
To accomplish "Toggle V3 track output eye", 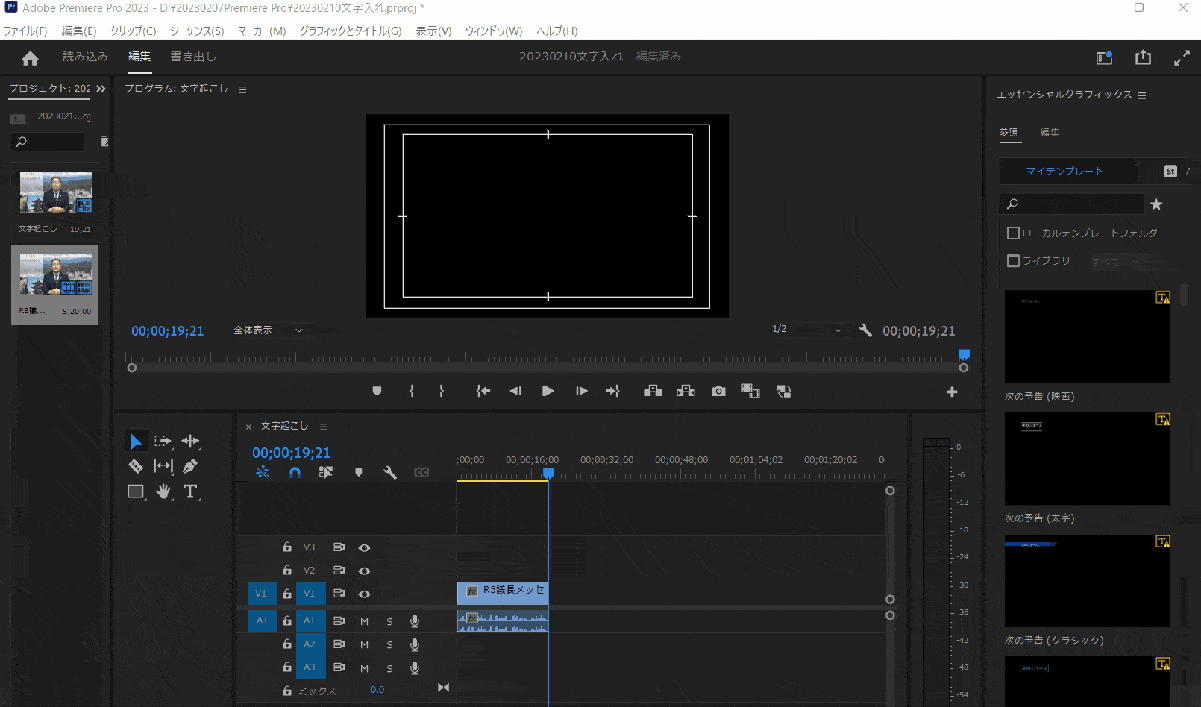I will pos(365,547).
